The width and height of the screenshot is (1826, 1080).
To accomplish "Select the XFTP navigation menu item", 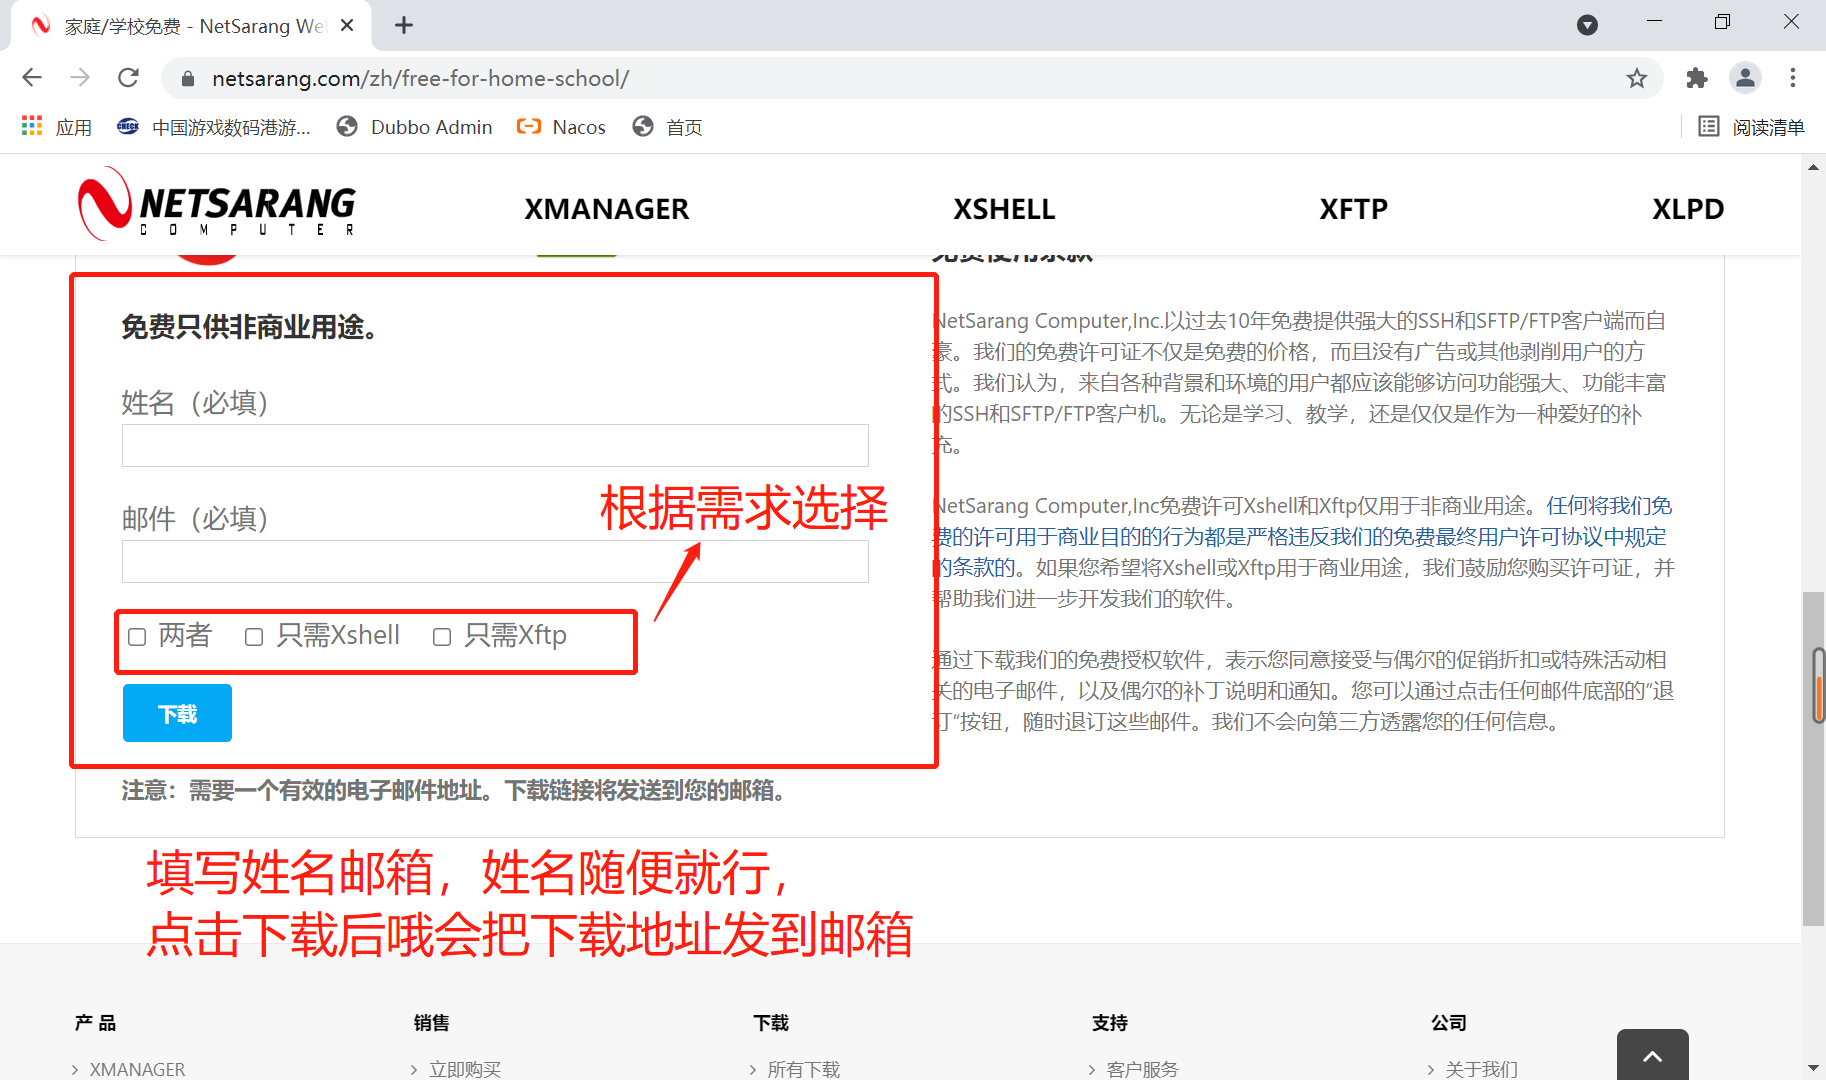I will (x=1353, y=209).
